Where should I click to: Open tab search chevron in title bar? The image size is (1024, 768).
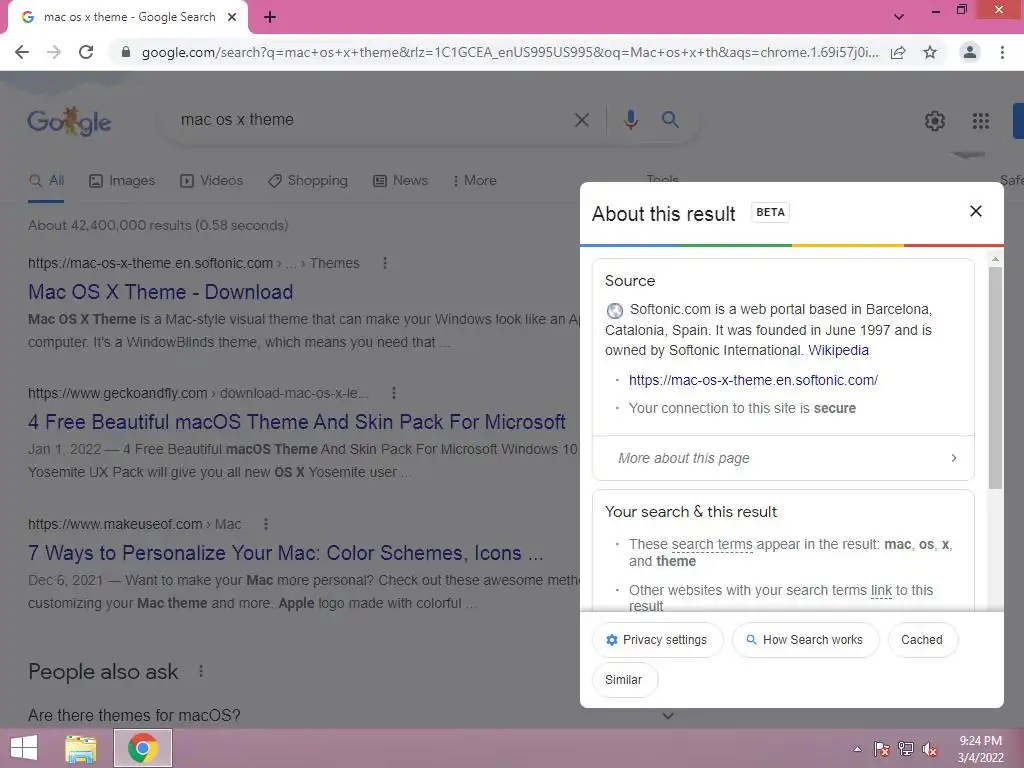(899, 17)
